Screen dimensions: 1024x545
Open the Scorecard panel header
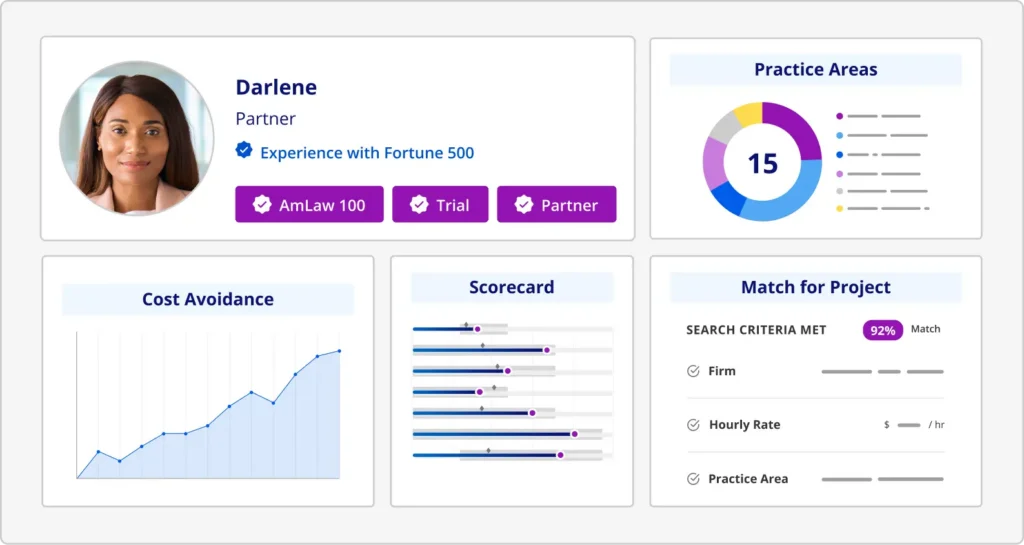tap(511, 288)
